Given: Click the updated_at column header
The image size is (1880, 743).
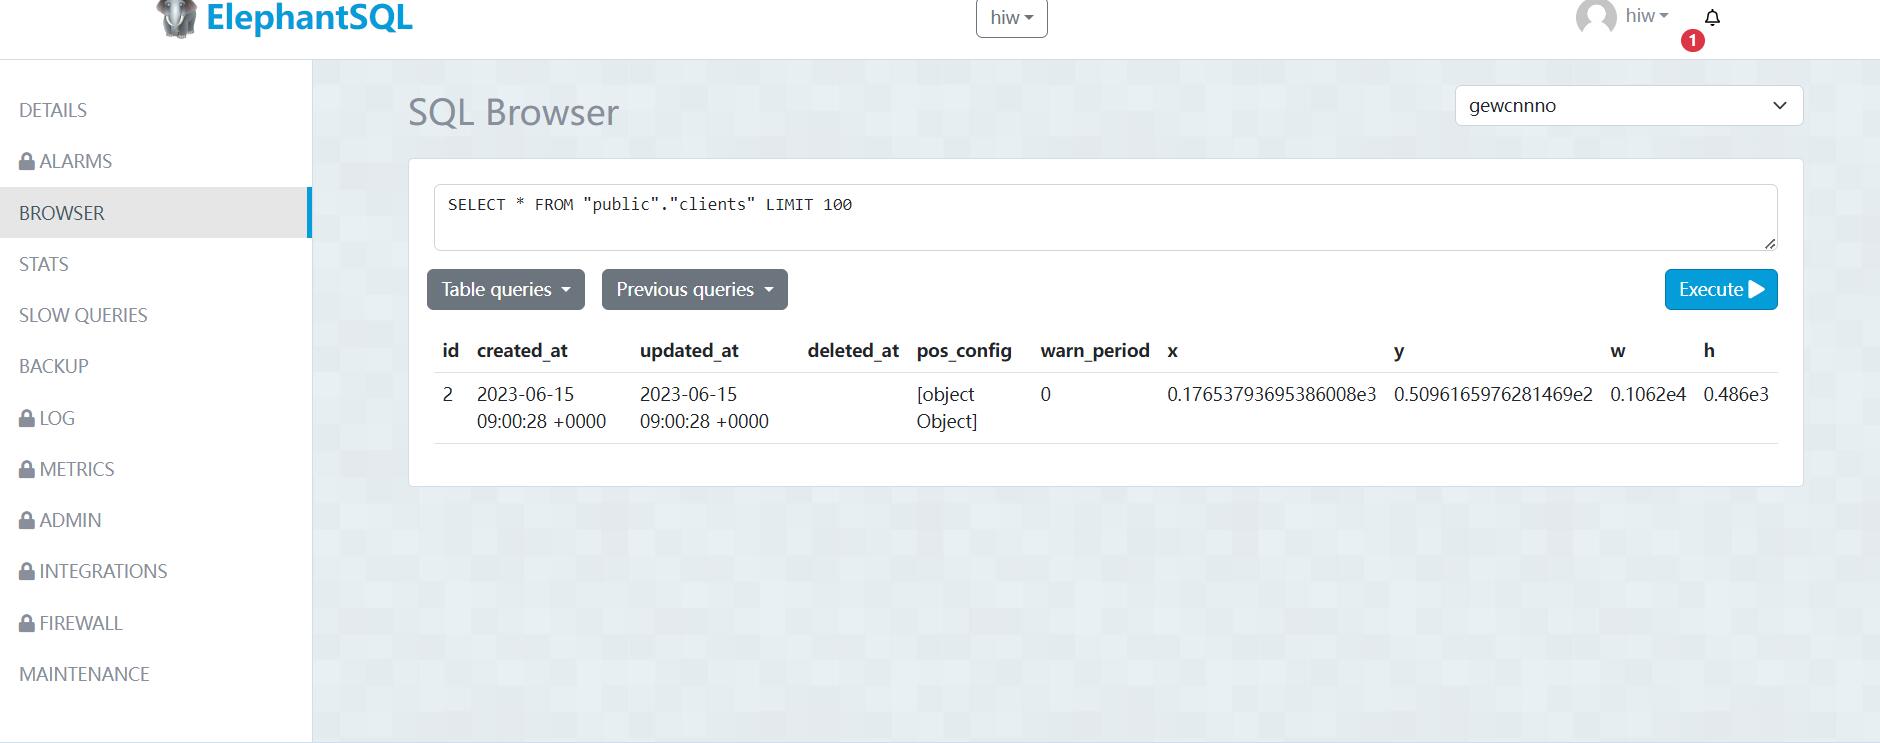Looking at the screenshot, I should (x=689, y=351).
